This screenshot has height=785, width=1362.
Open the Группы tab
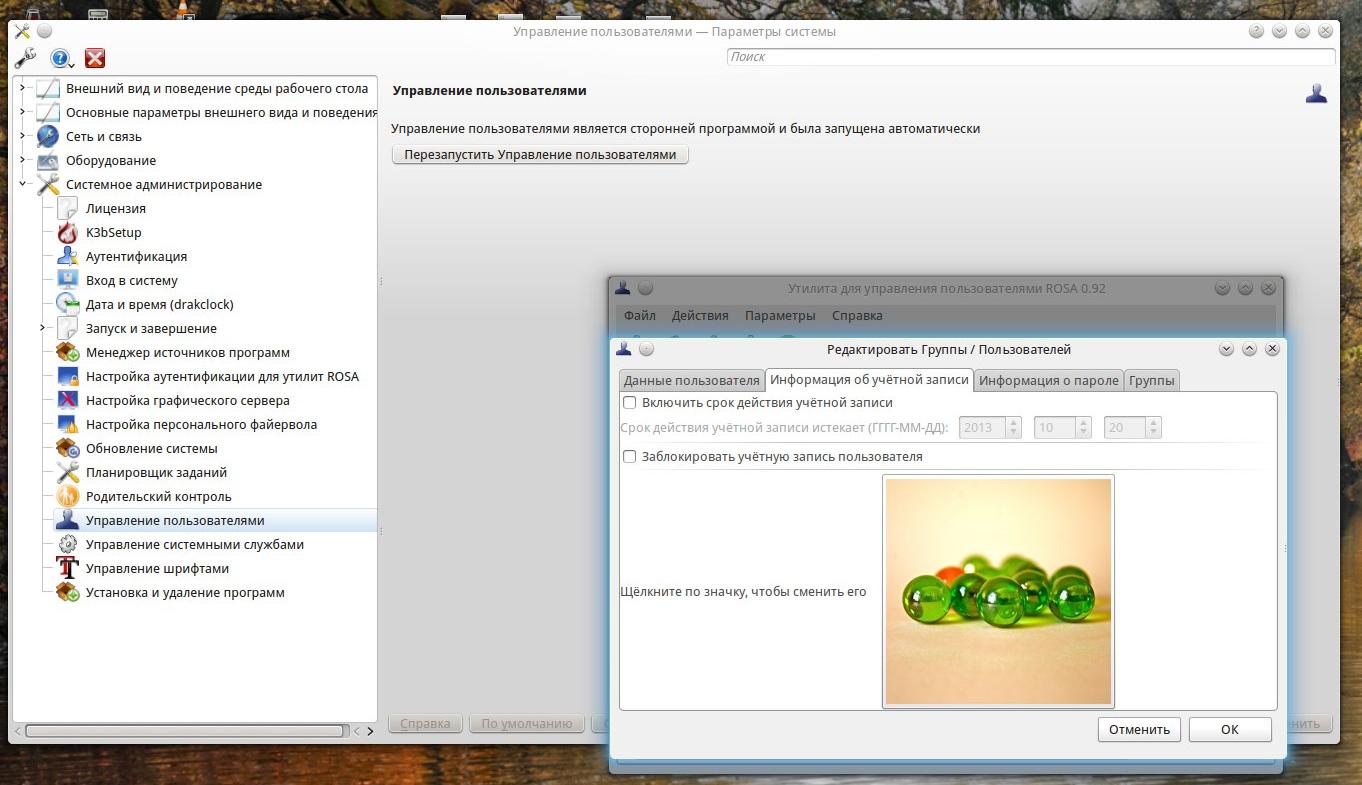pos(1152,381)
